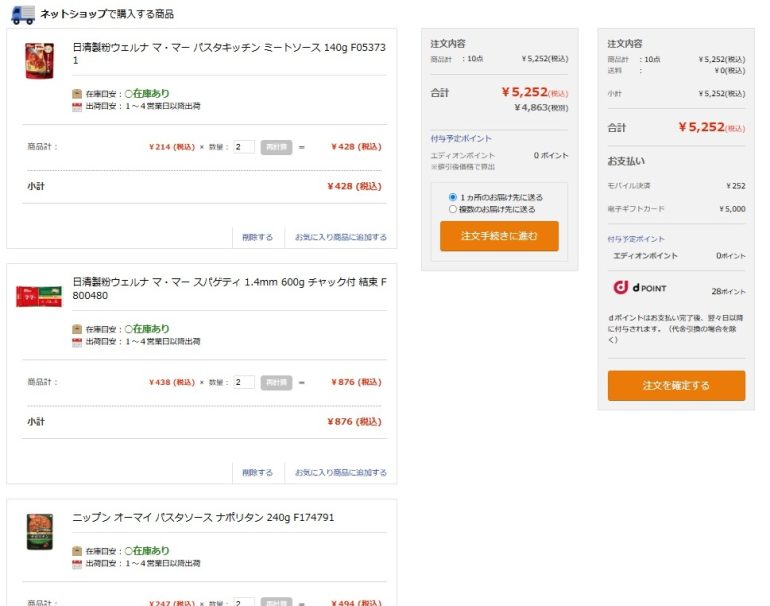Image resolution: width=770 pixels, height=606 pixels.
Task: Click the d POINT logo icon
Action: (x=621, y=288)
